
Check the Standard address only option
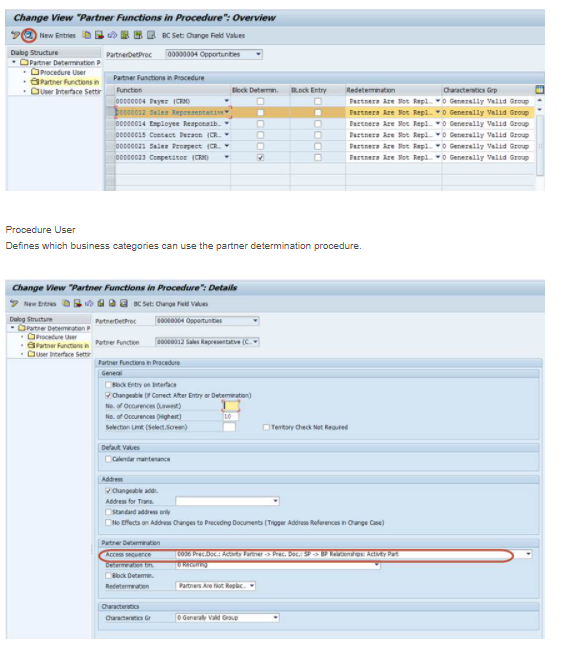pyautogui.click(x=108, y=512)
